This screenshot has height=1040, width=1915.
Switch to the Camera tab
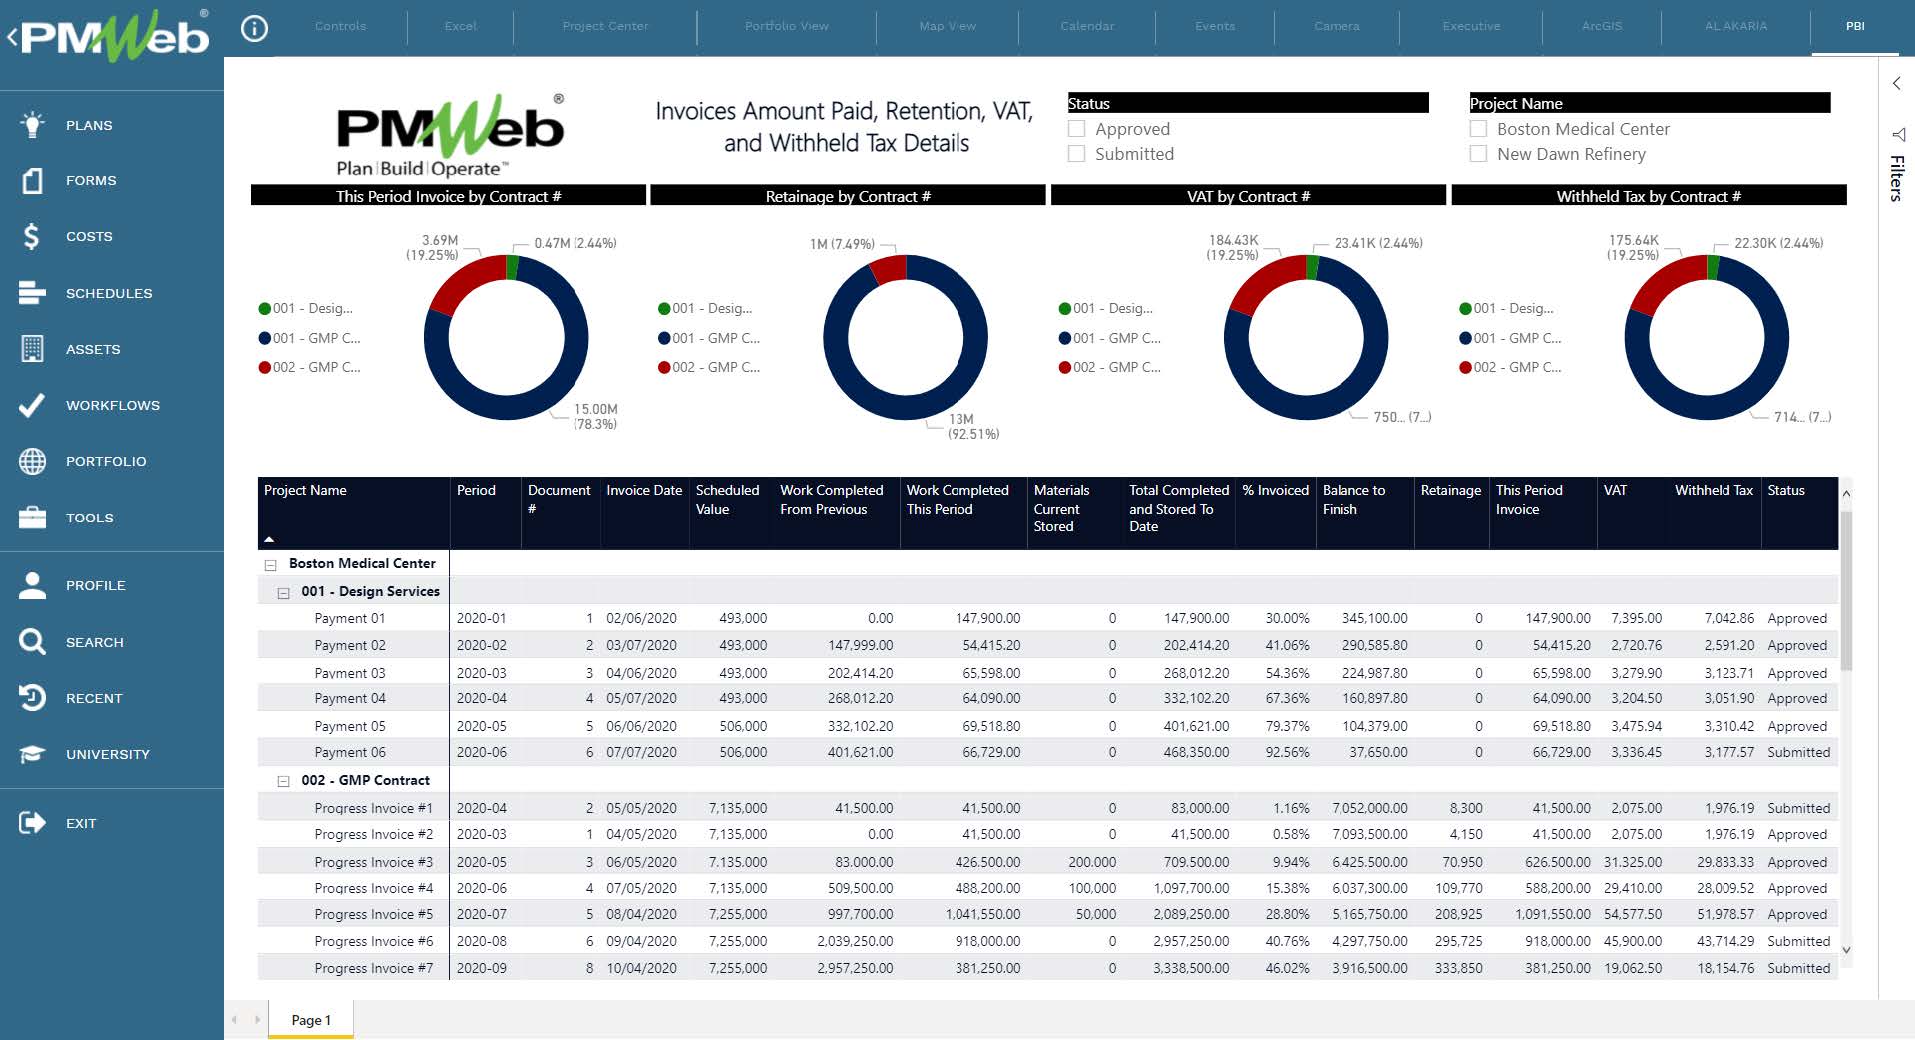click(x=1337, y=26)
